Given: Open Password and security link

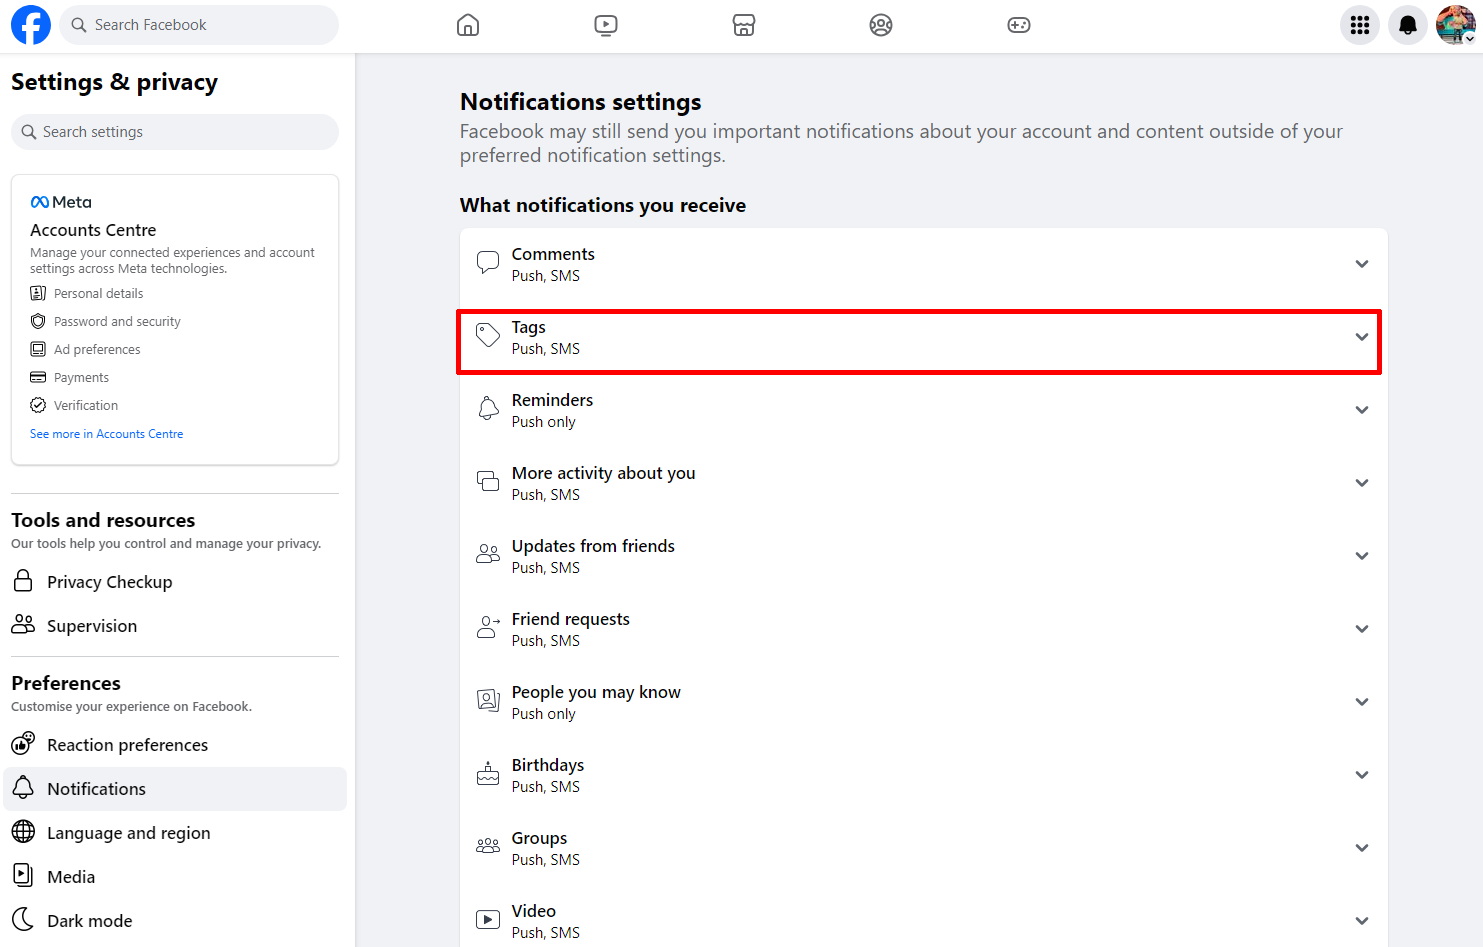Looking at the screenshot, I should coord(117,322).
